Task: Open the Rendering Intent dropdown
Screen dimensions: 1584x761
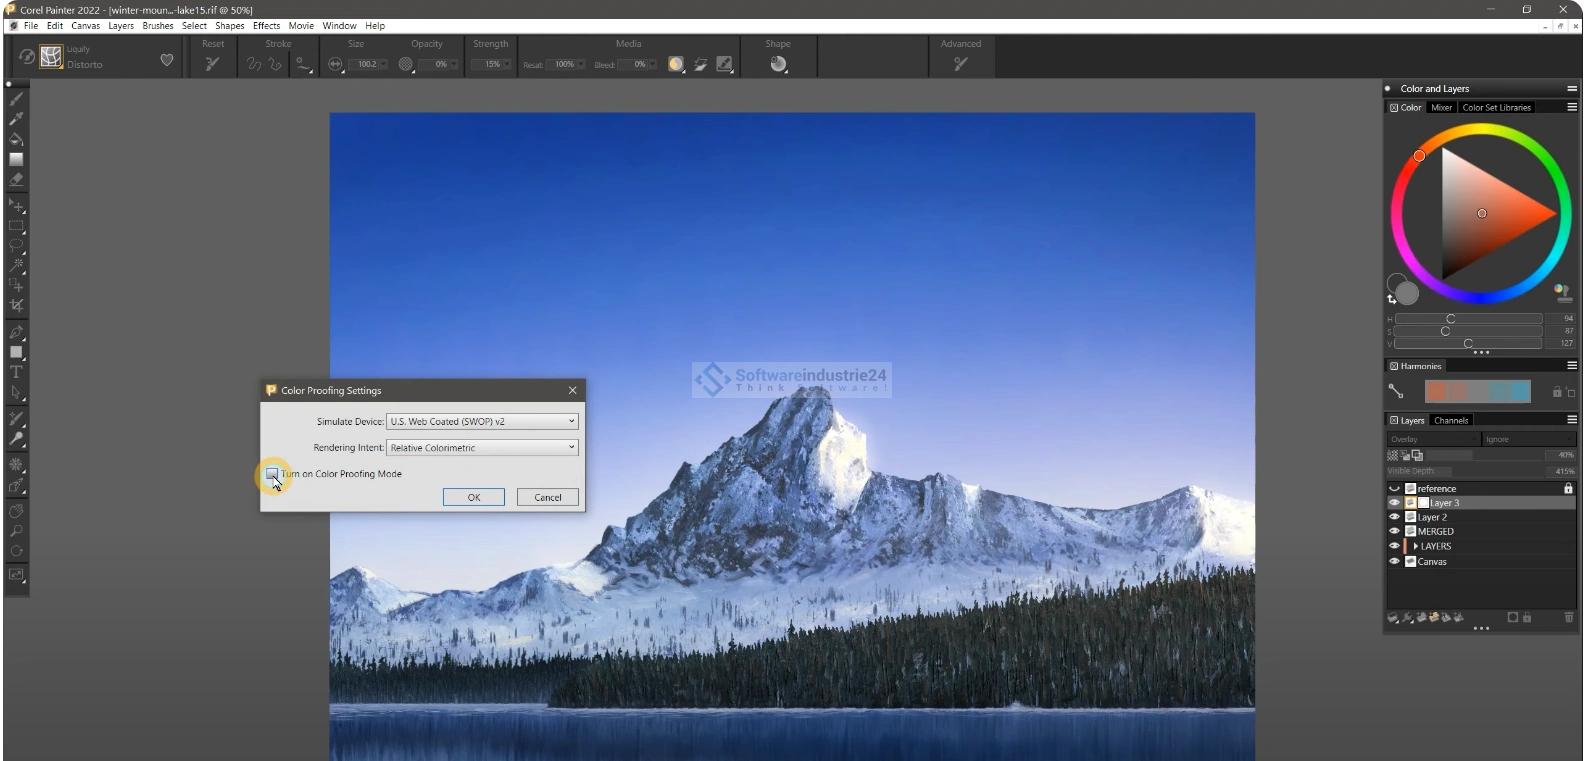Action: [482, 448]
